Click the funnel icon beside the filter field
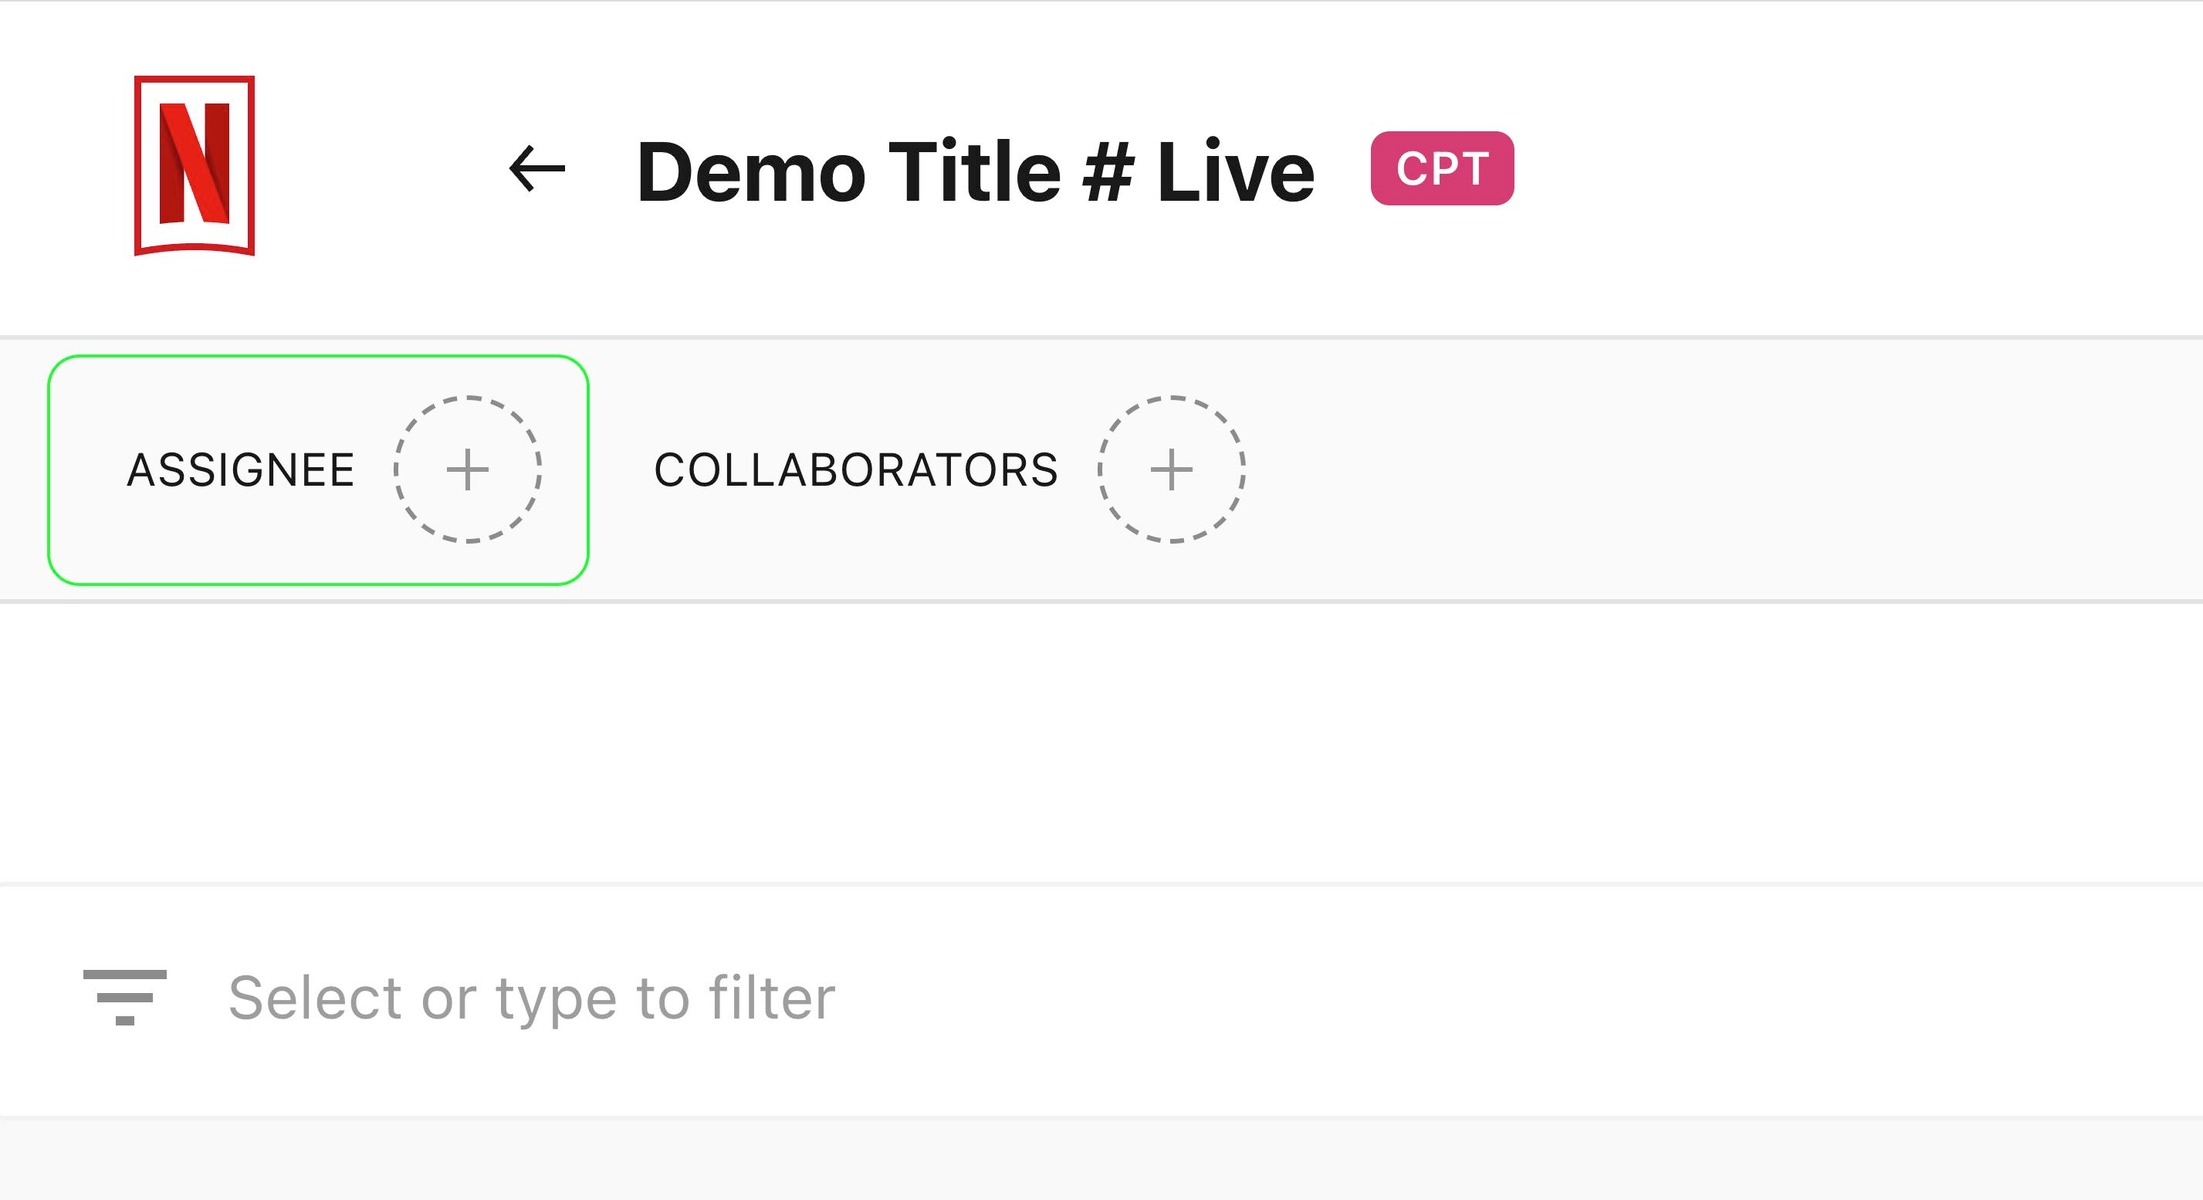This screenshot has width=2203, height=1200. coord(125,996)
